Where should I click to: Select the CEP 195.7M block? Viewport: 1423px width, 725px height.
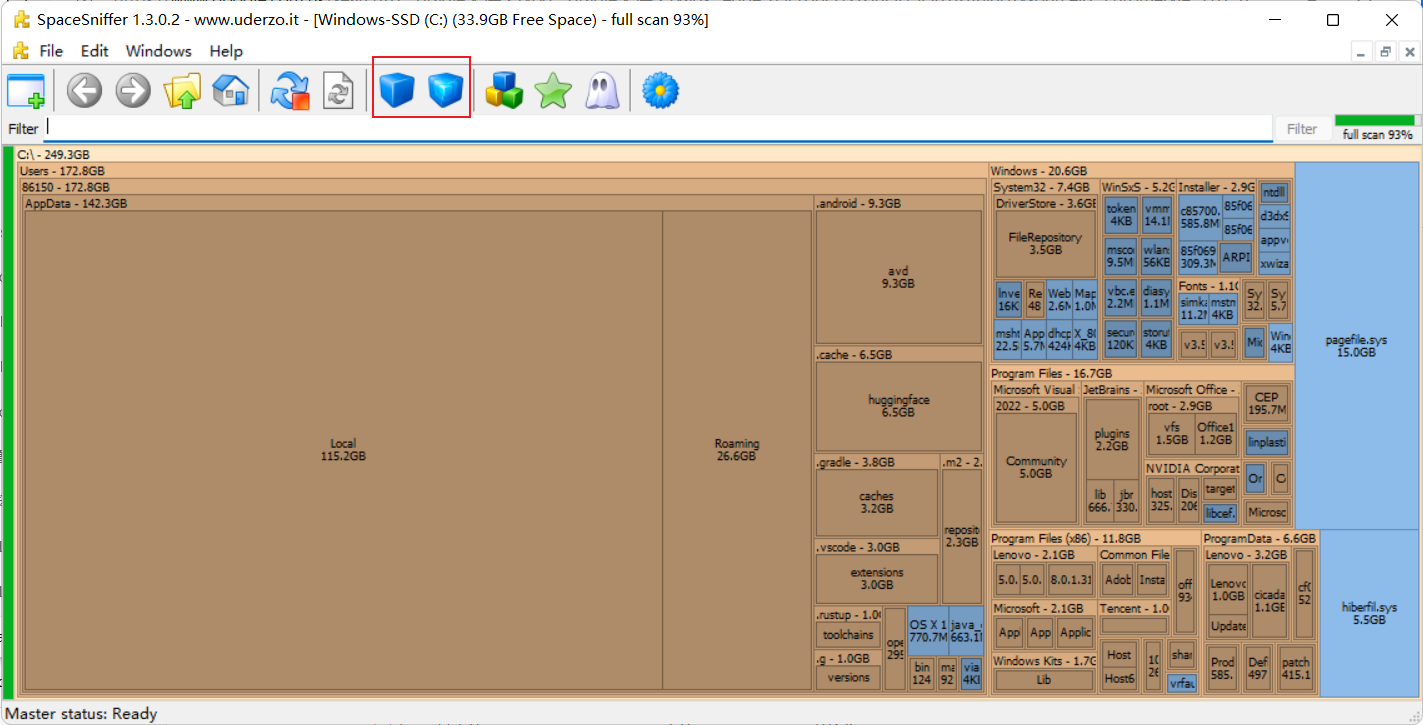click(x=1266, y=404)
